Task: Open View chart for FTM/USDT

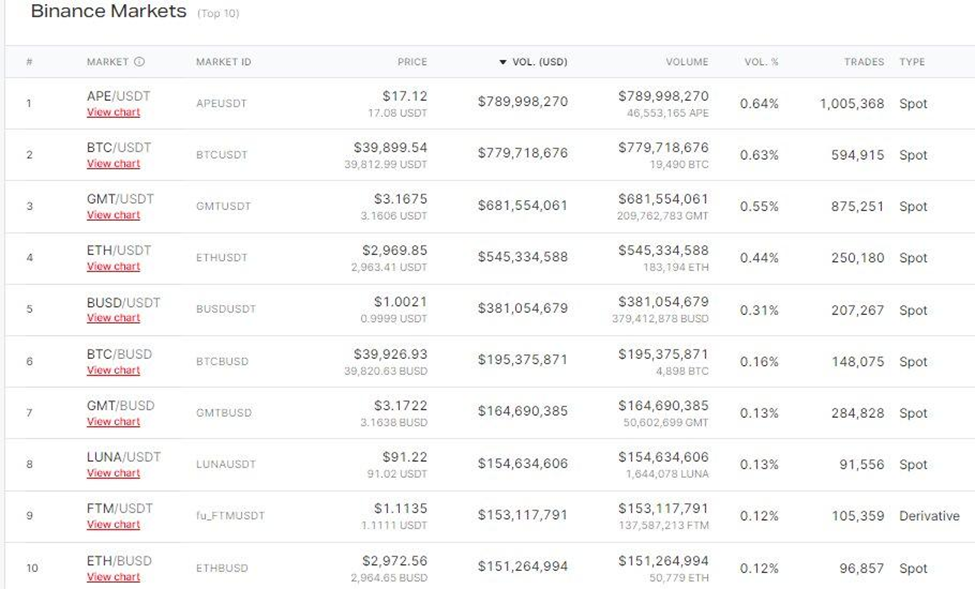Action: (113, 525)
